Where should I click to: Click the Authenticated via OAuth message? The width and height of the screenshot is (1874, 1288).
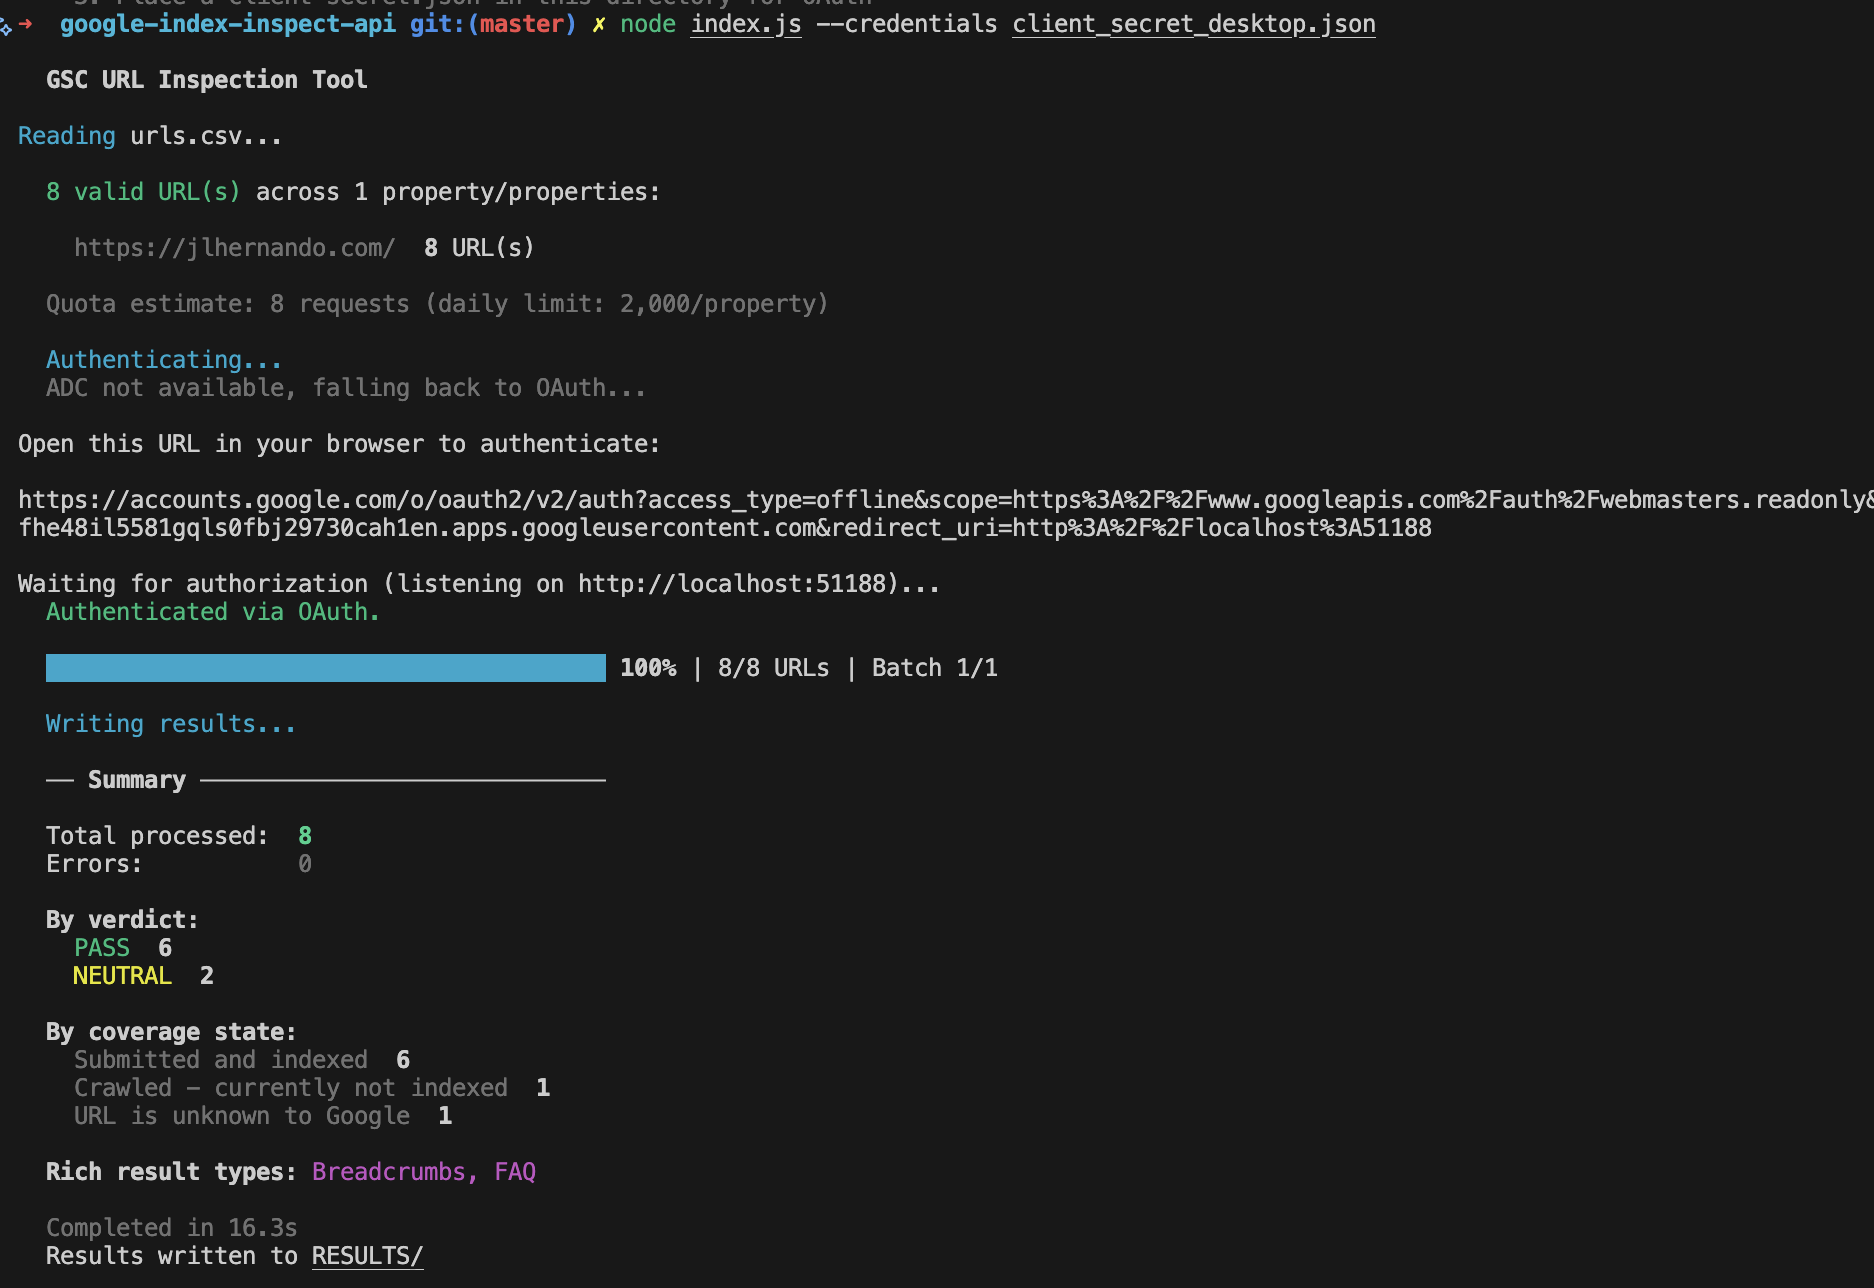coord(212,611)
